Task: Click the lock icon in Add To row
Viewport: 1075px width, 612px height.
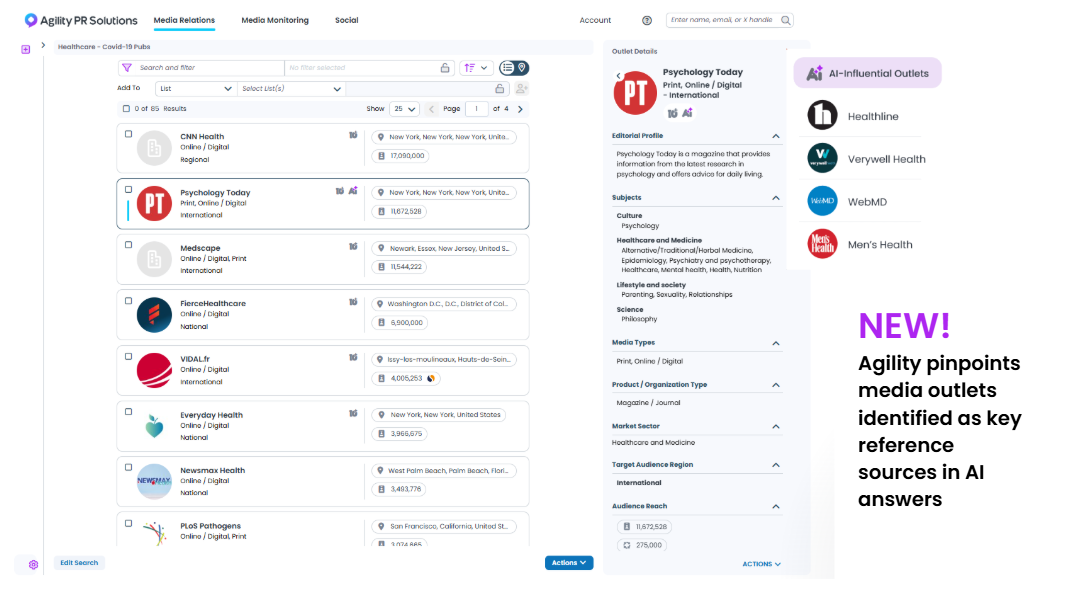Action: (x=500, y=88)
